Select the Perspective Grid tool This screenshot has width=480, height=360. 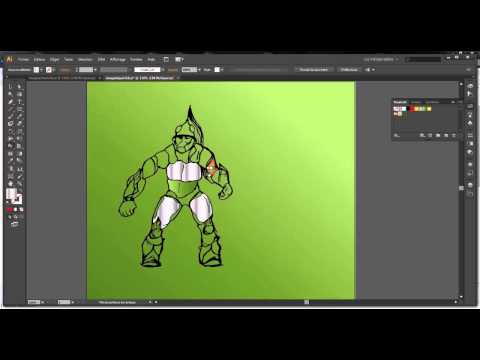pyautogui.click(x=20, y=146)
